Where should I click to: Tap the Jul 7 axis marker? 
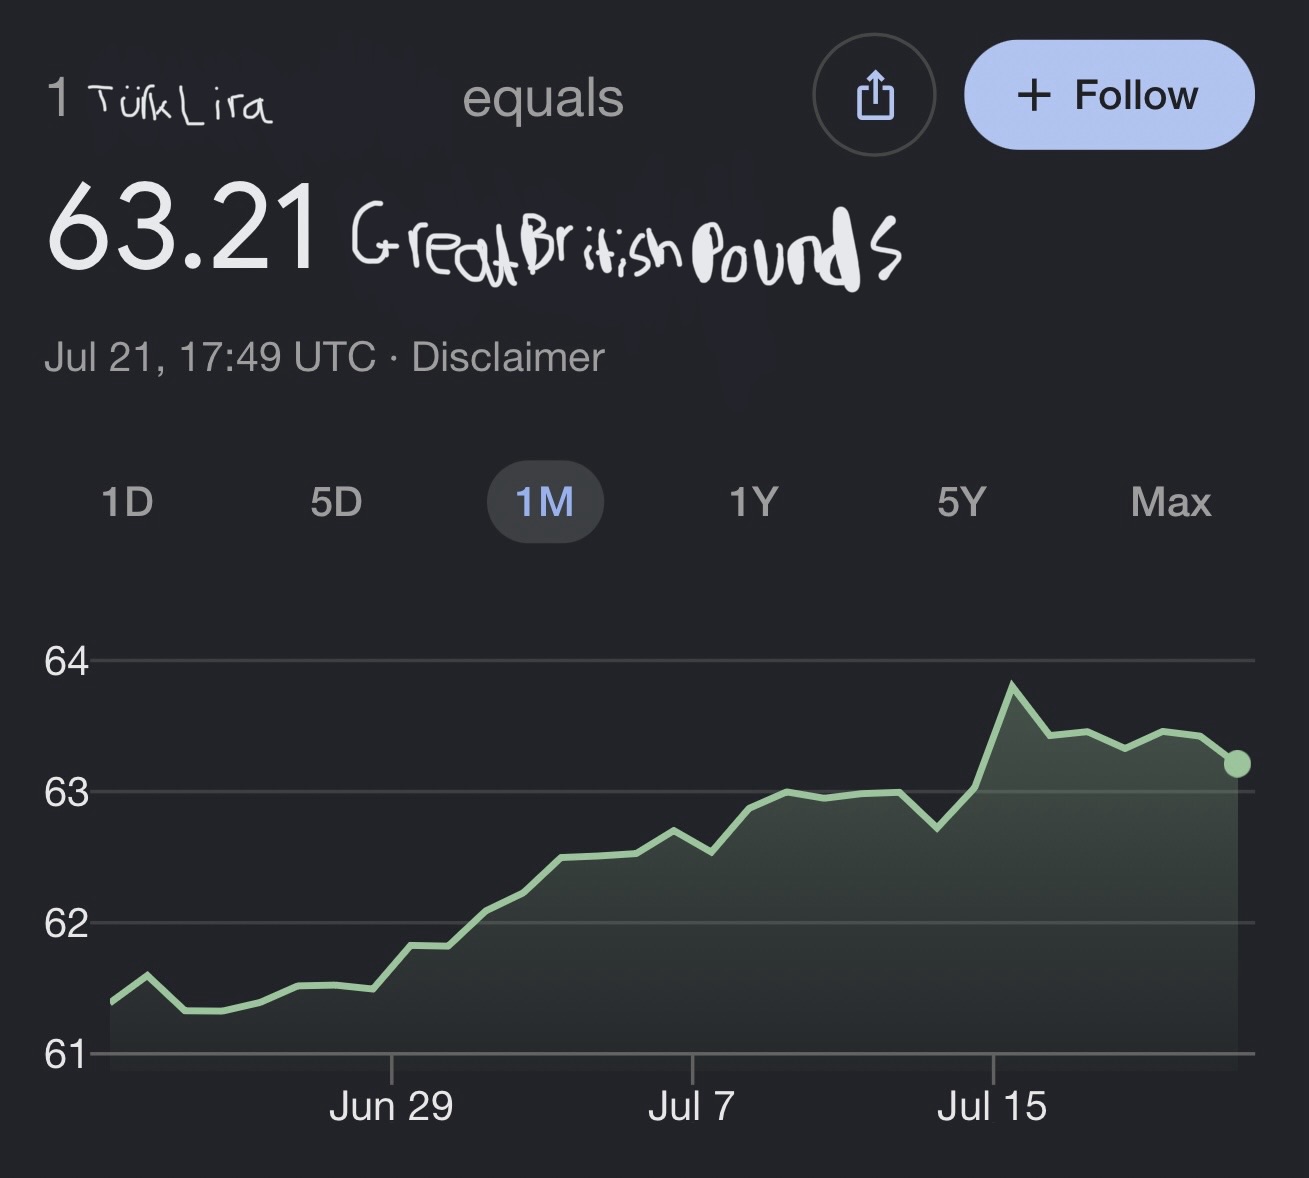coord(691,1106)
